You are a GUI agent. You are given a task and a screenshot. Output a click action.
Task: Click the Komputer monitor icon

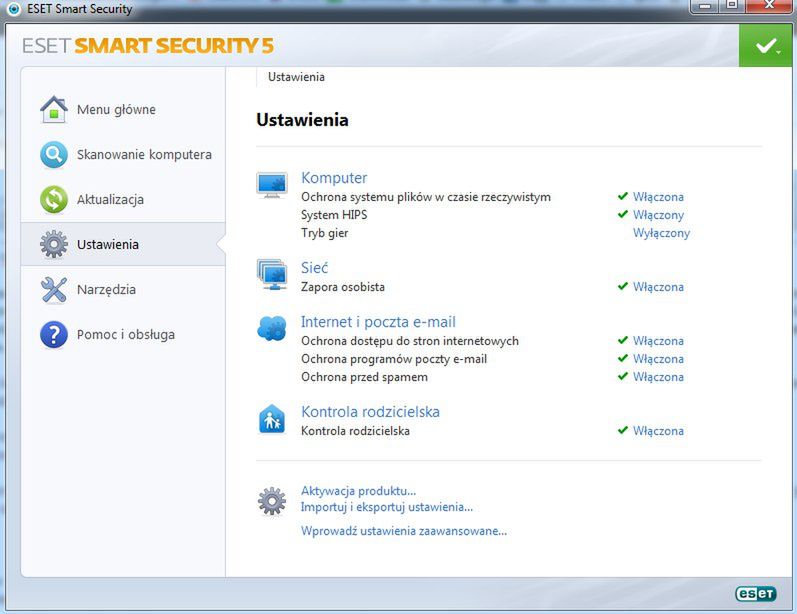272,185
